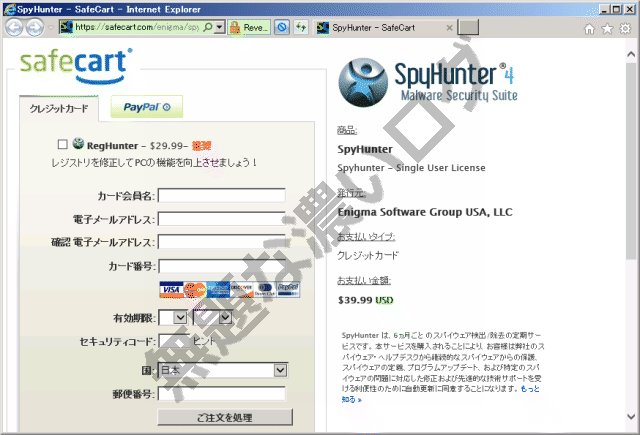Click the American Express card logo

tap(218, 290)
